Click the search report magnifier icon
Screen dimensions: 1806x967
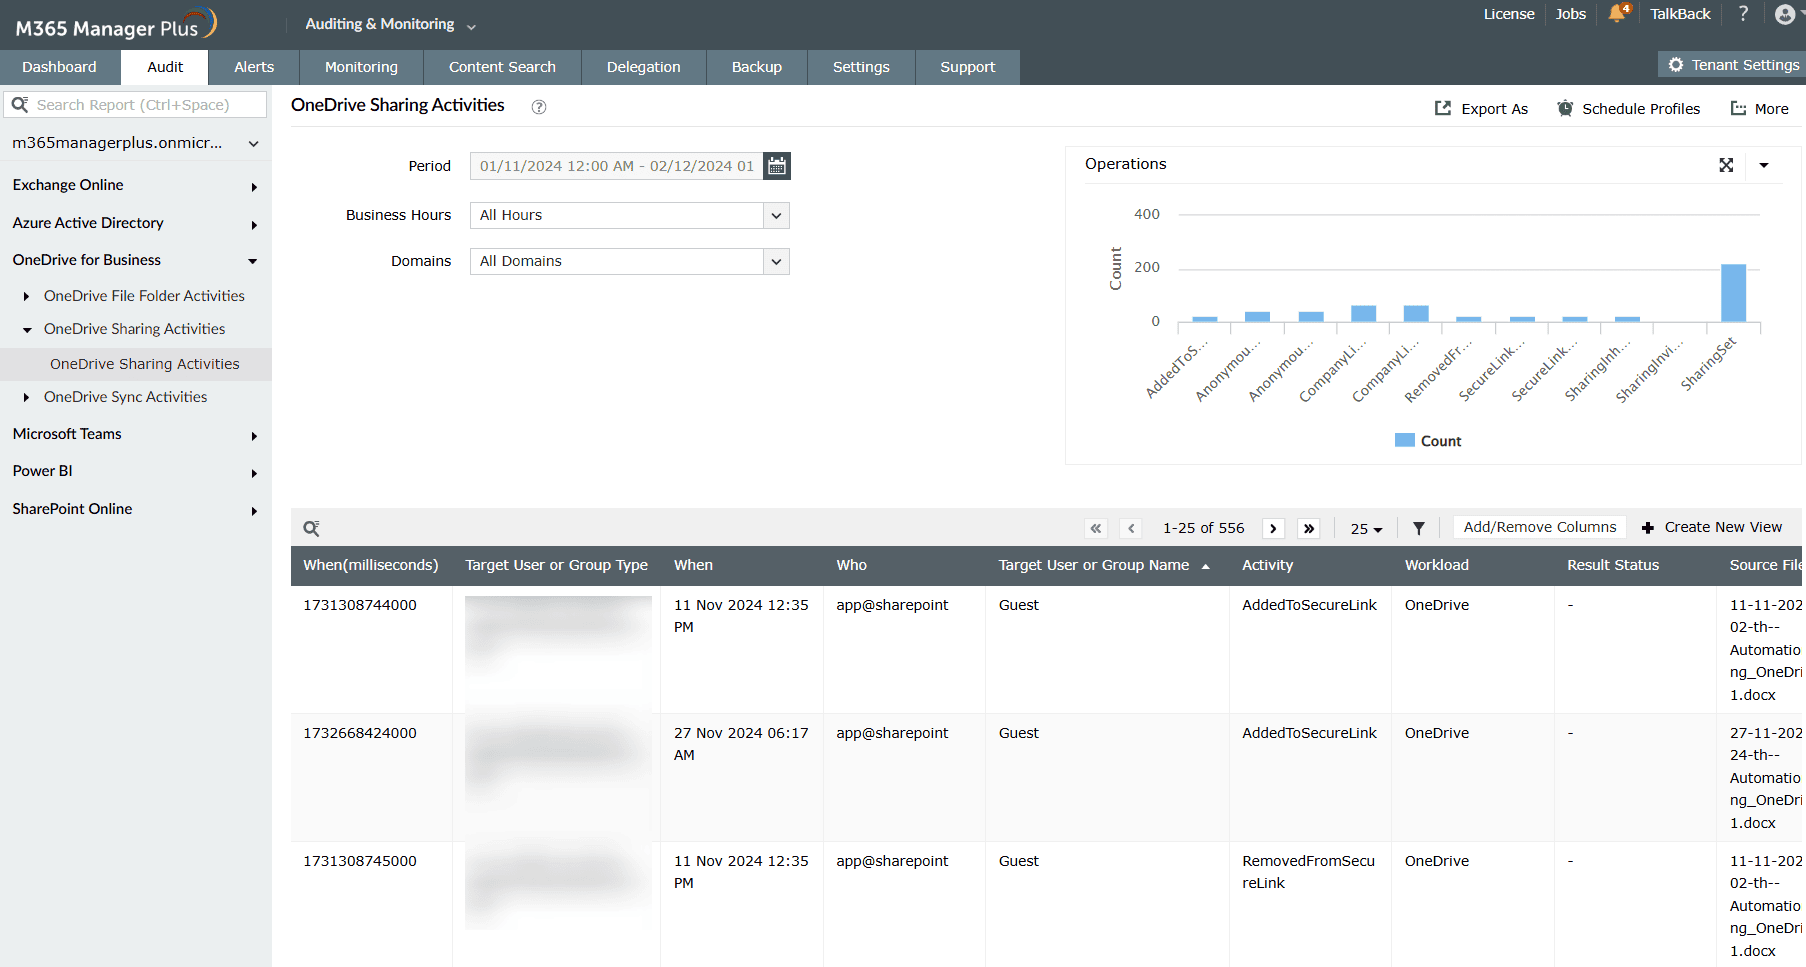point(20,104)
